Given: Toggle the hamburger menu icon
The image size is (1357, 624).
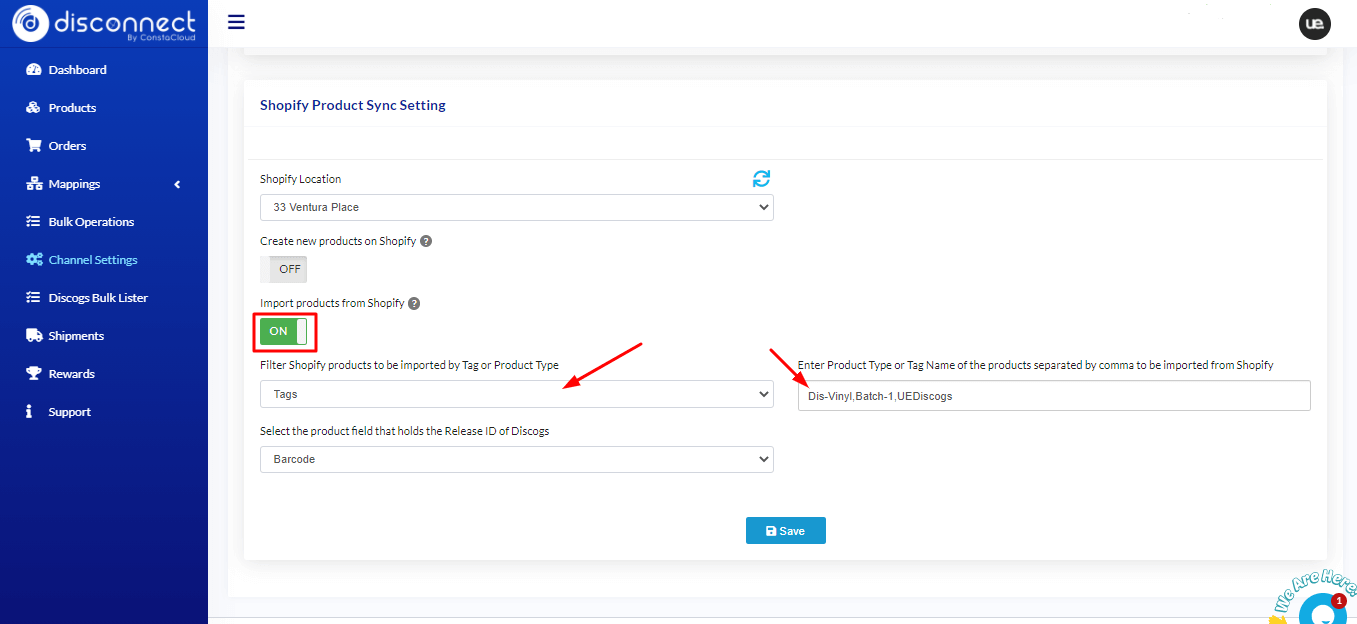Looking at the screenshot, I should tap(236, 22).
